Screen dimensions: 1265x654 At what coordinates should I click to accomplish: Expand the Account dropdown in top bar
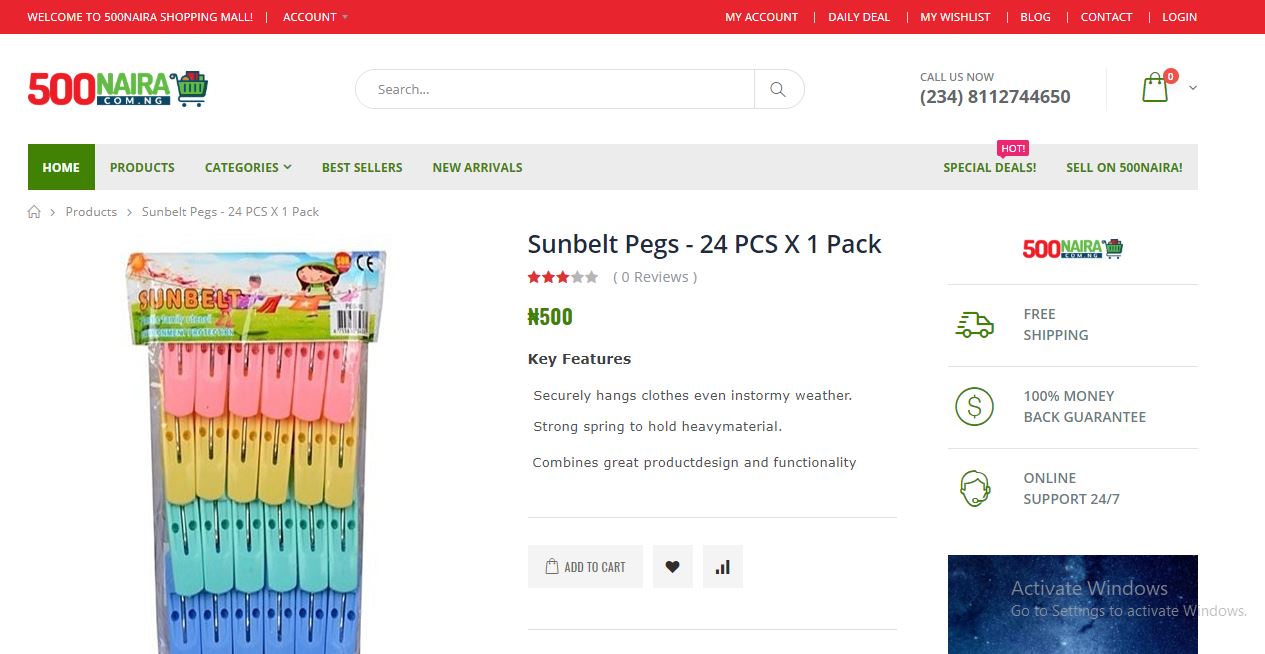click(x=315, y=17)
